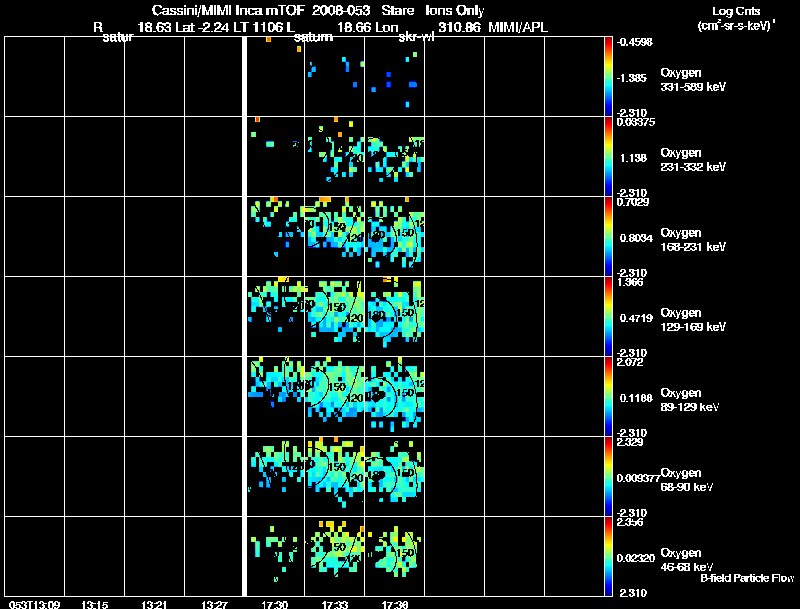
Task: Click the 17:33 image in the 168-231 keV row
Action: click(x=335, y=236)
